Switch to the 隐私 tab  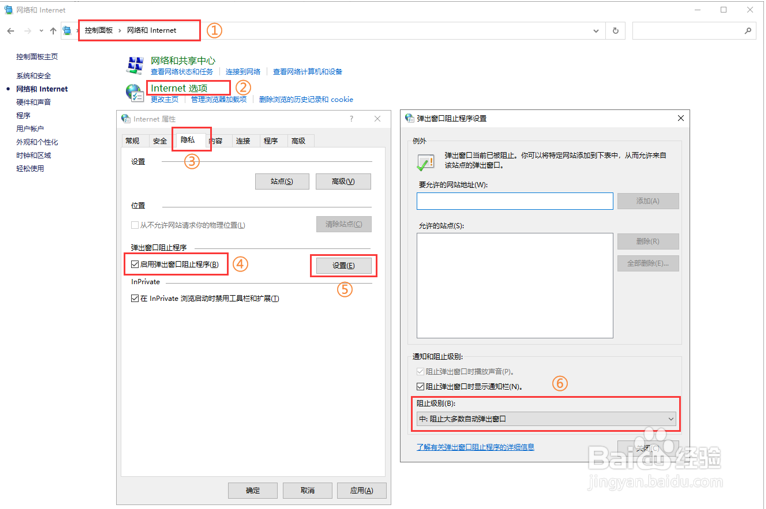point(188,140)
